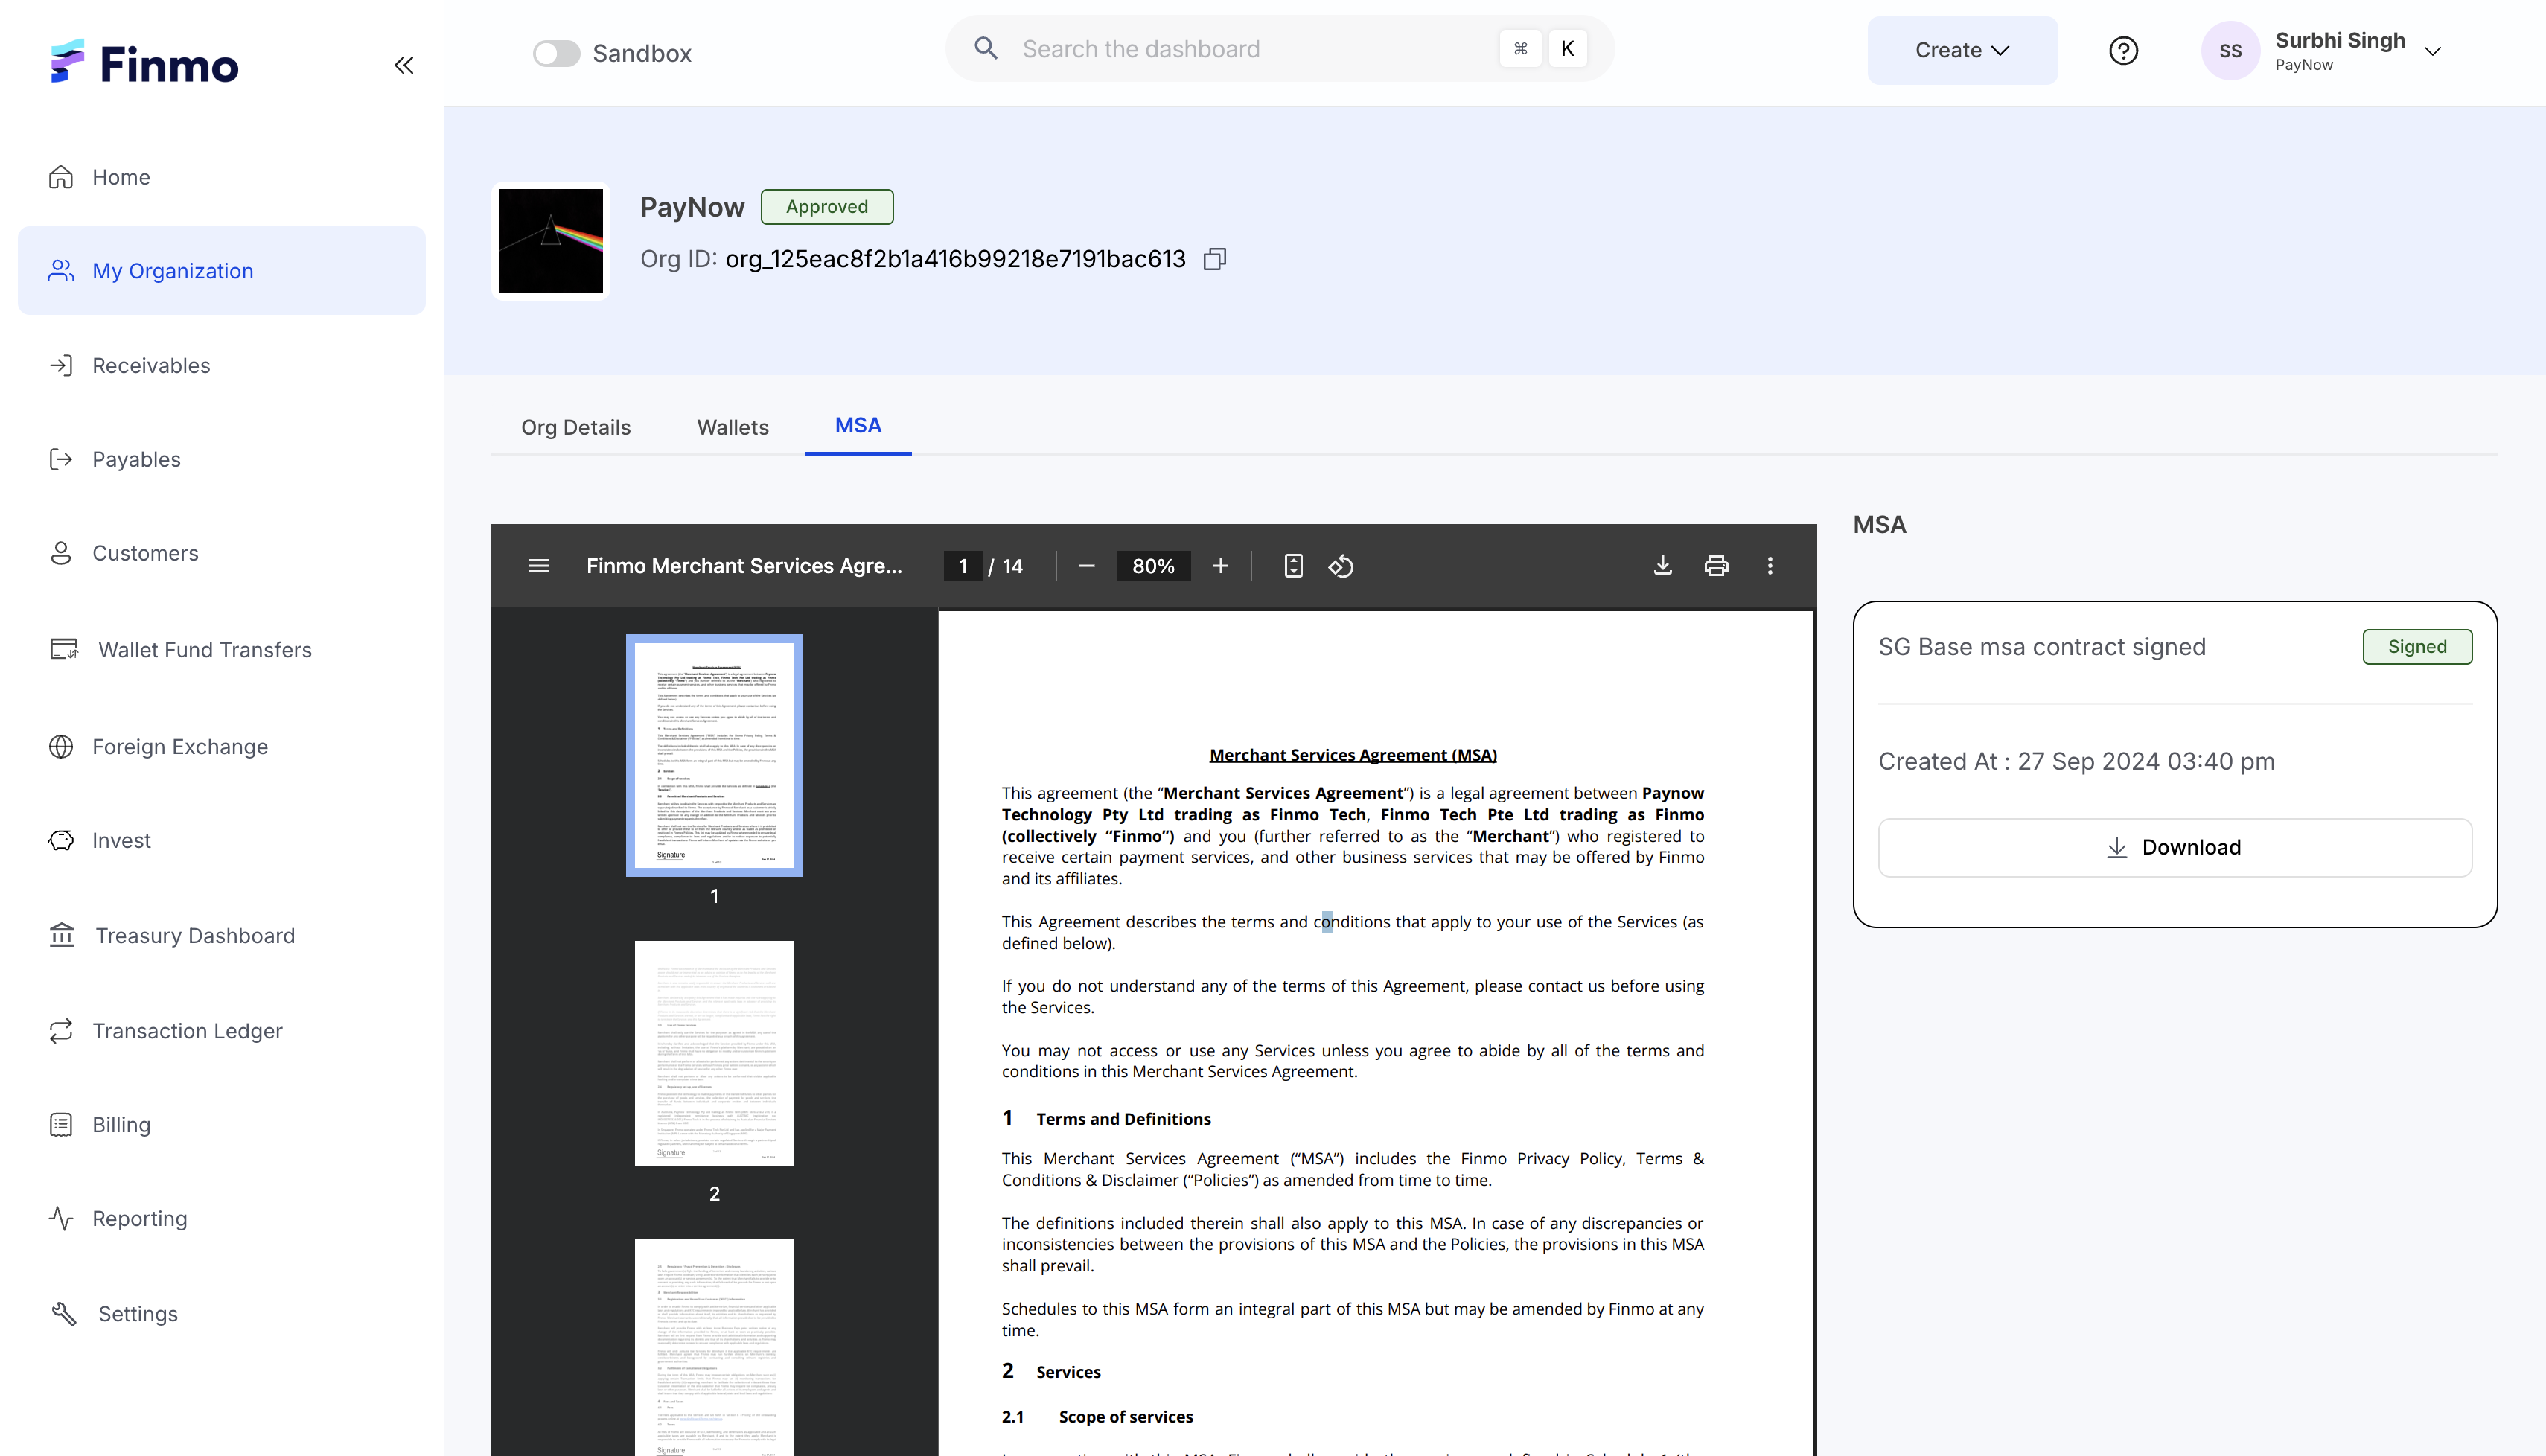This screenshot has width=2546, height=1456.
Task: Switch to the Wallets tab
Action: 733,427
